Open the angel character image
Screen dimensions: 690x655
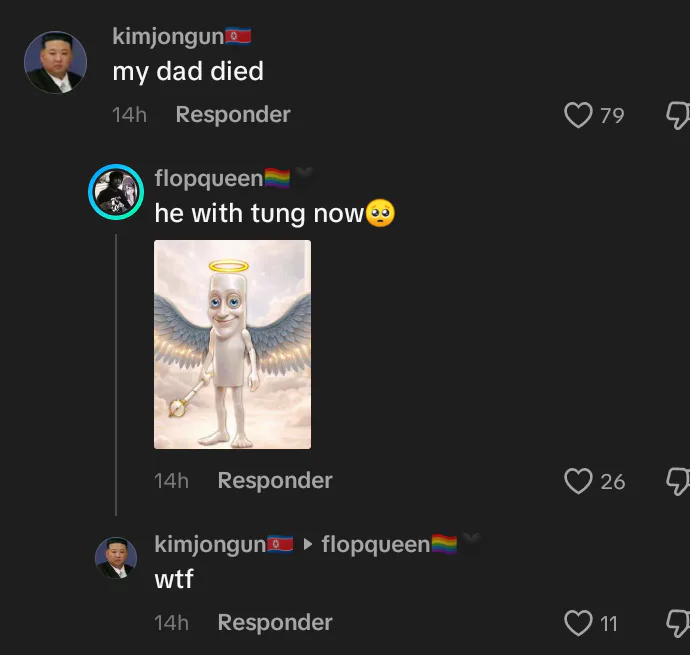click(232, 344)
